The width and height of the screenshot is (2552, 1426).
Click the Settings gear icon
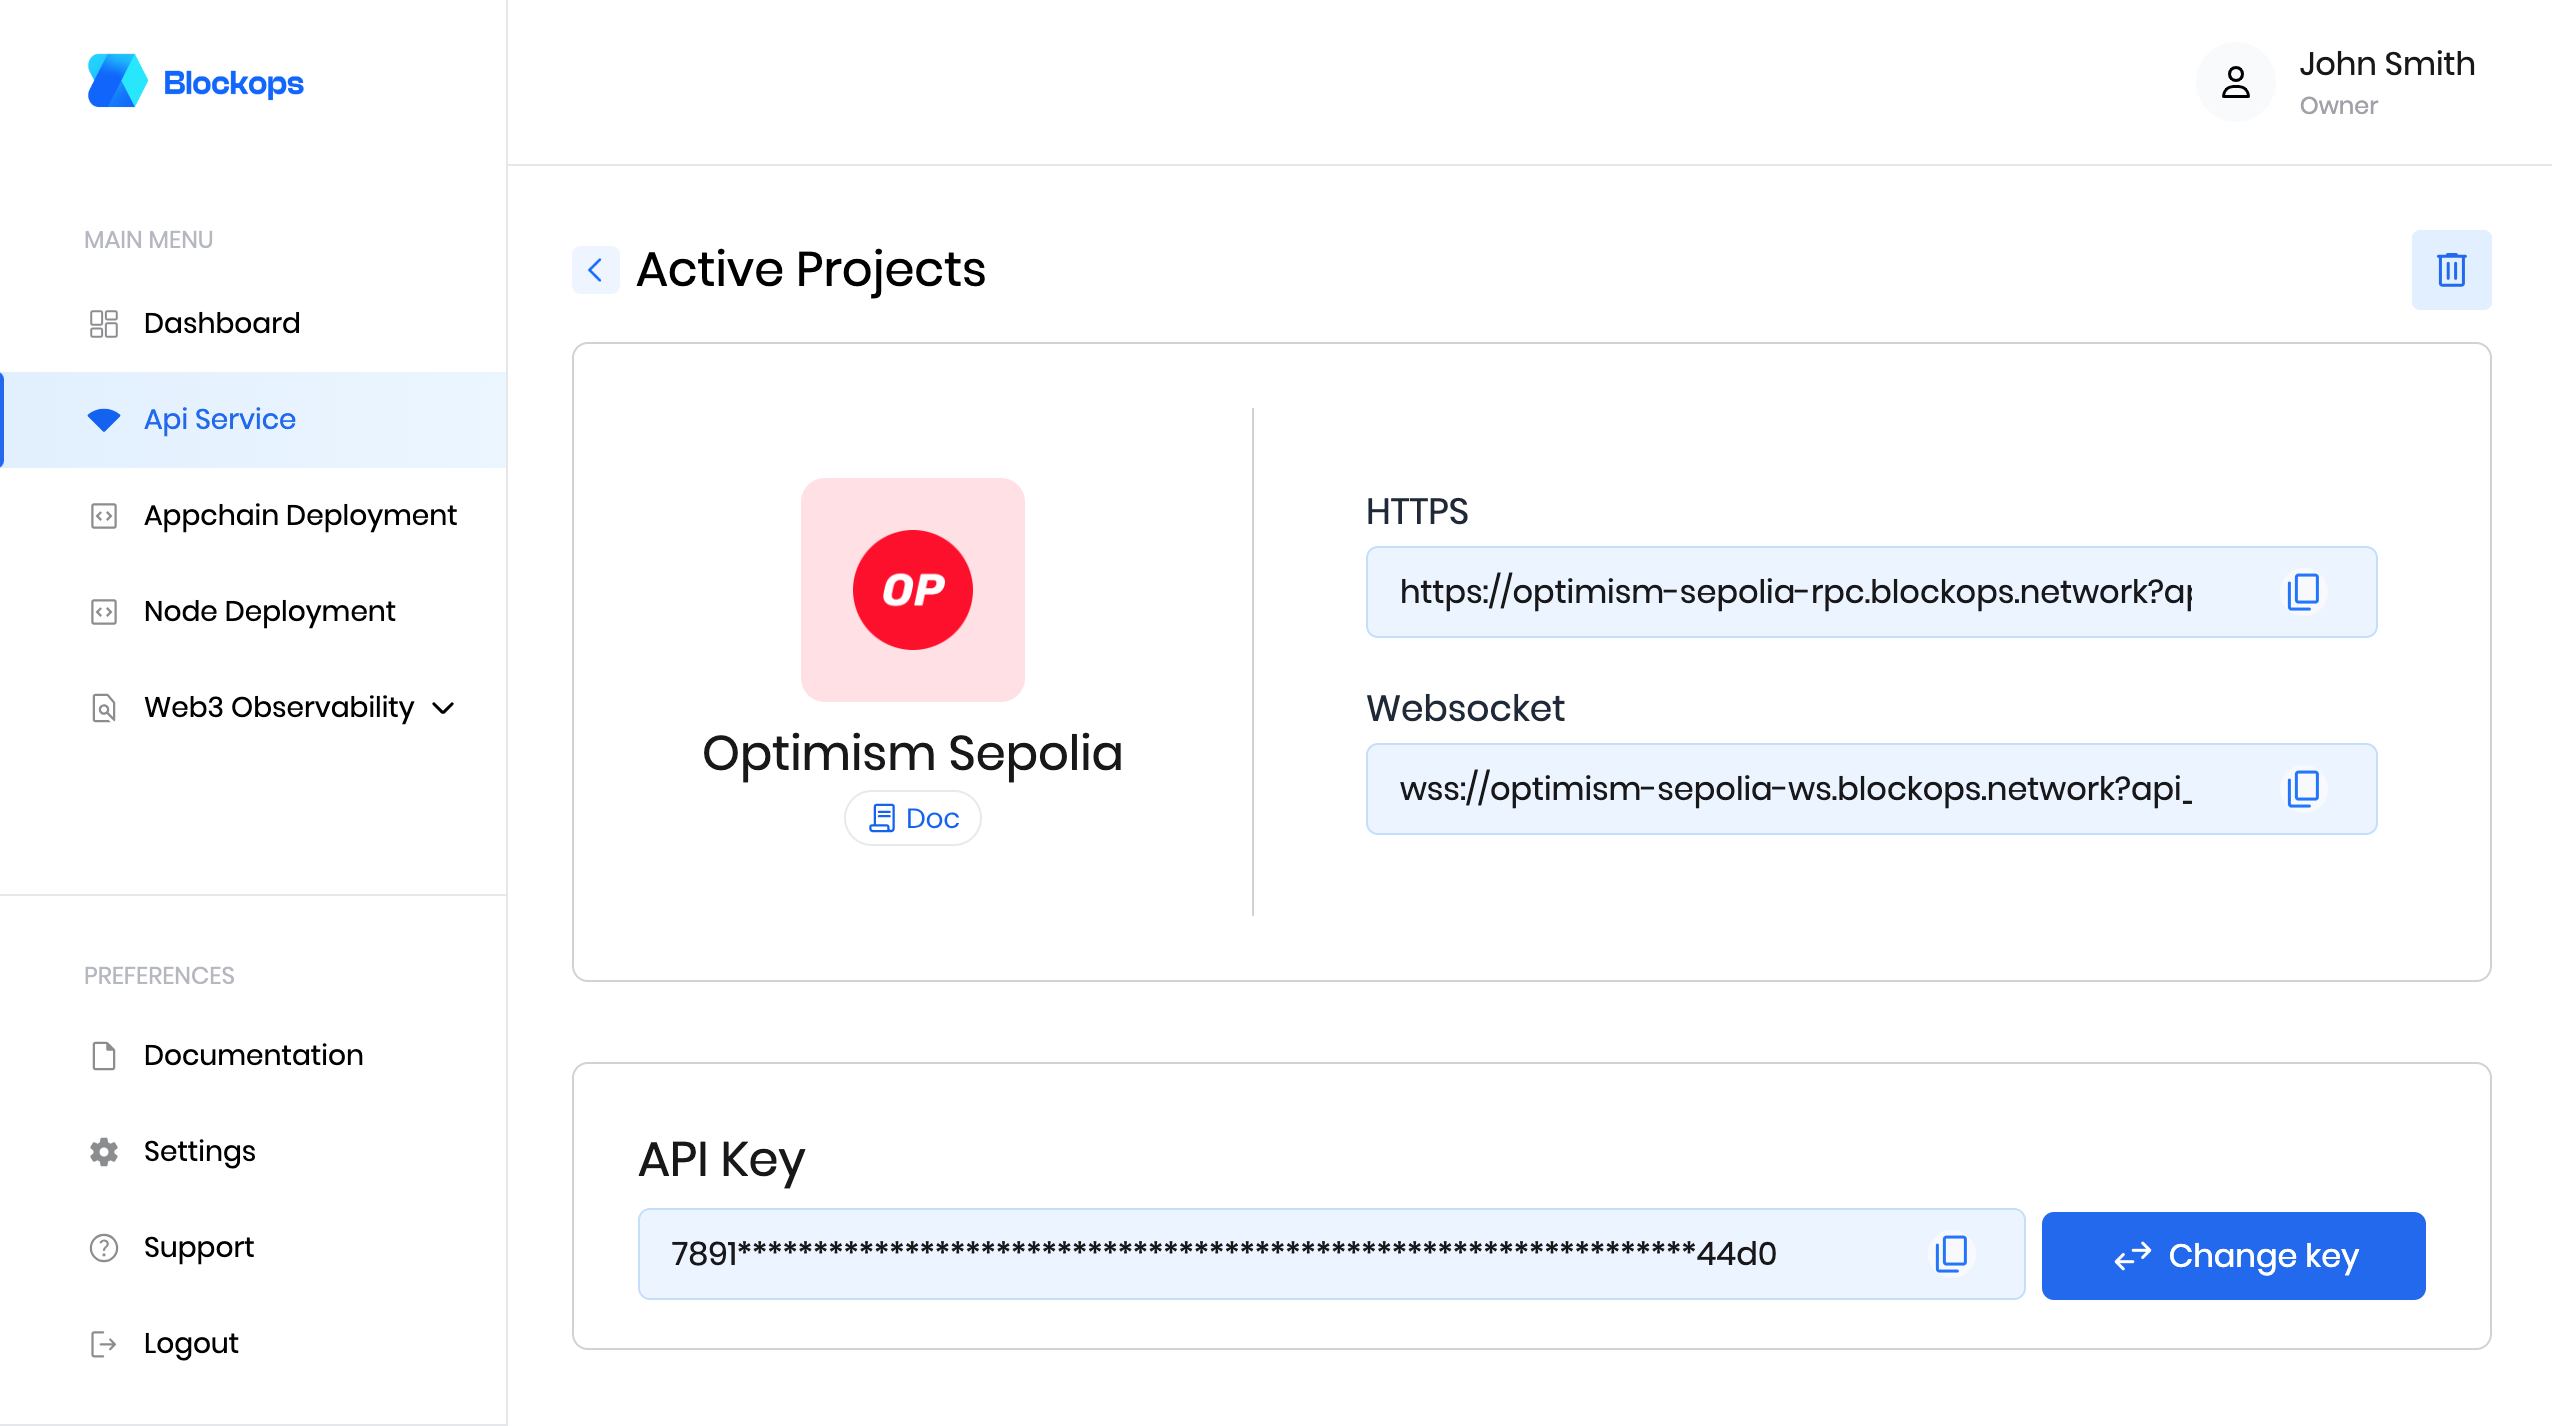(104, 1151)
